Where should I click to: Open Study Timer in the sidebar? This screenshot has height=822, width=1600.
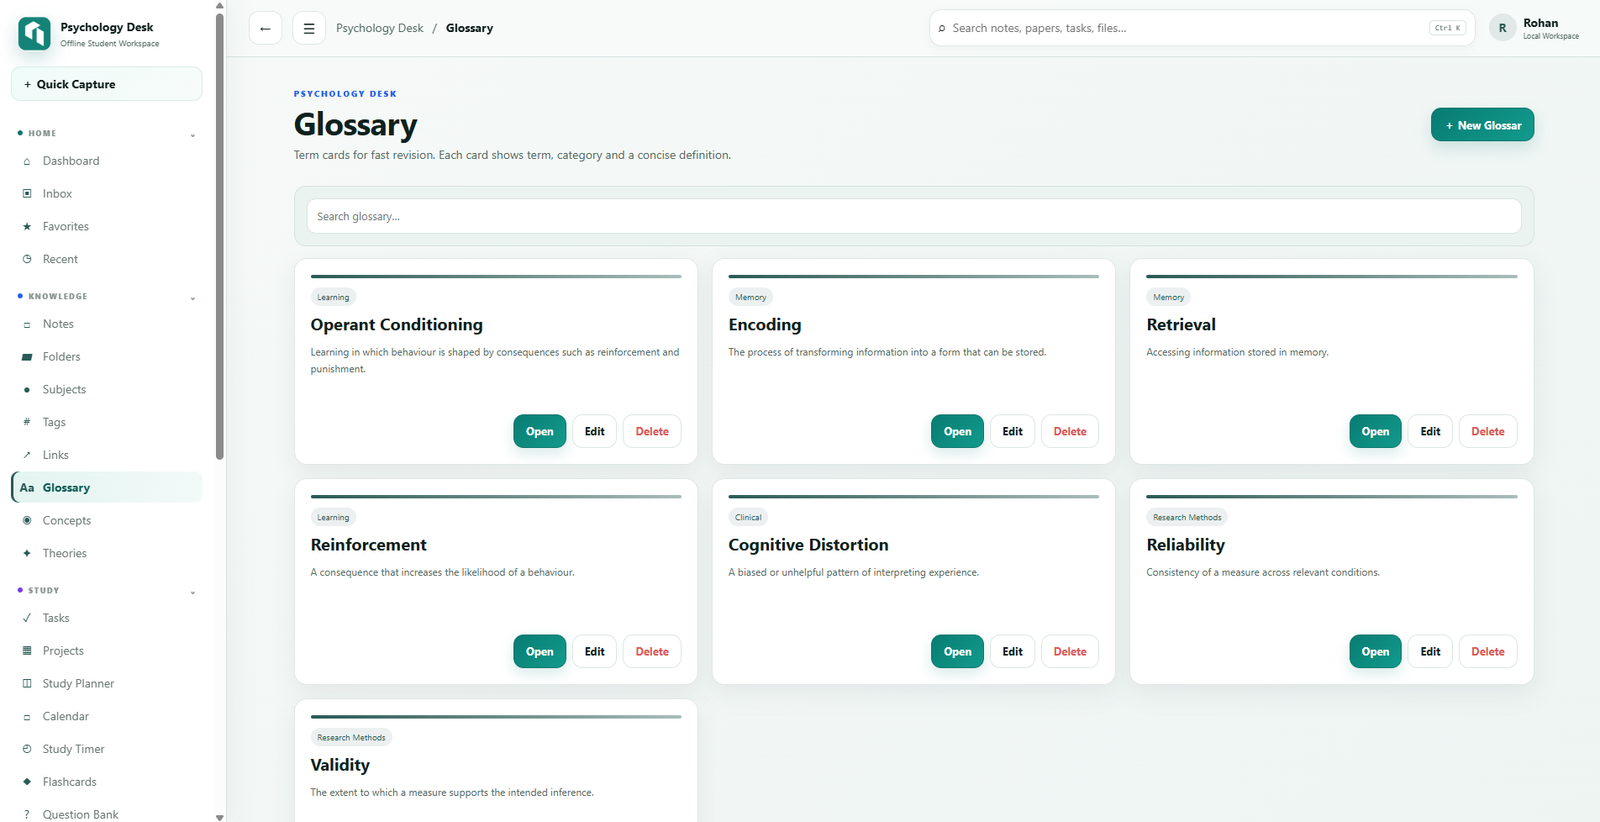[106, 749]
